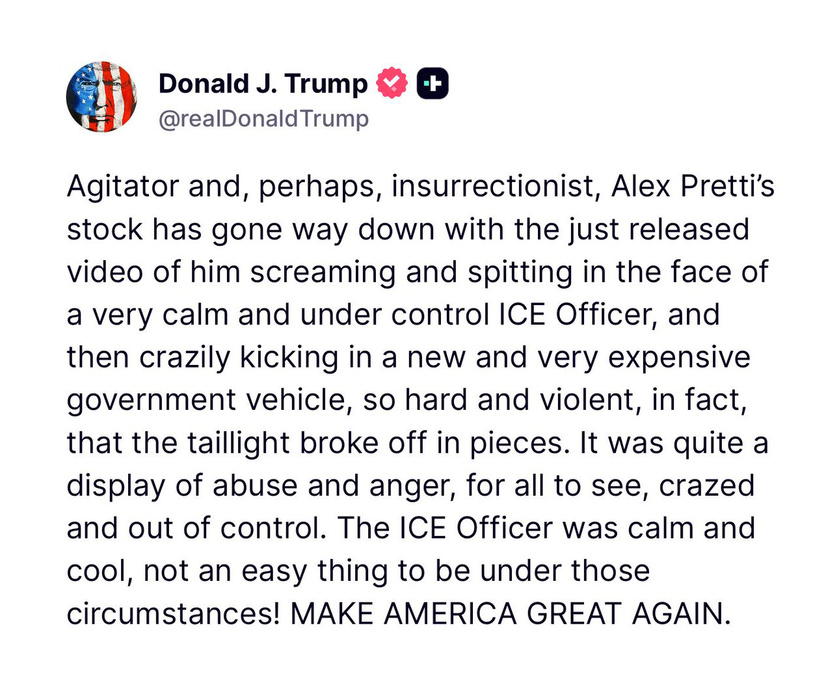839x685 pixels.
Task: Open the @realDonaldTrump handle link
Action: coord(264,119)
